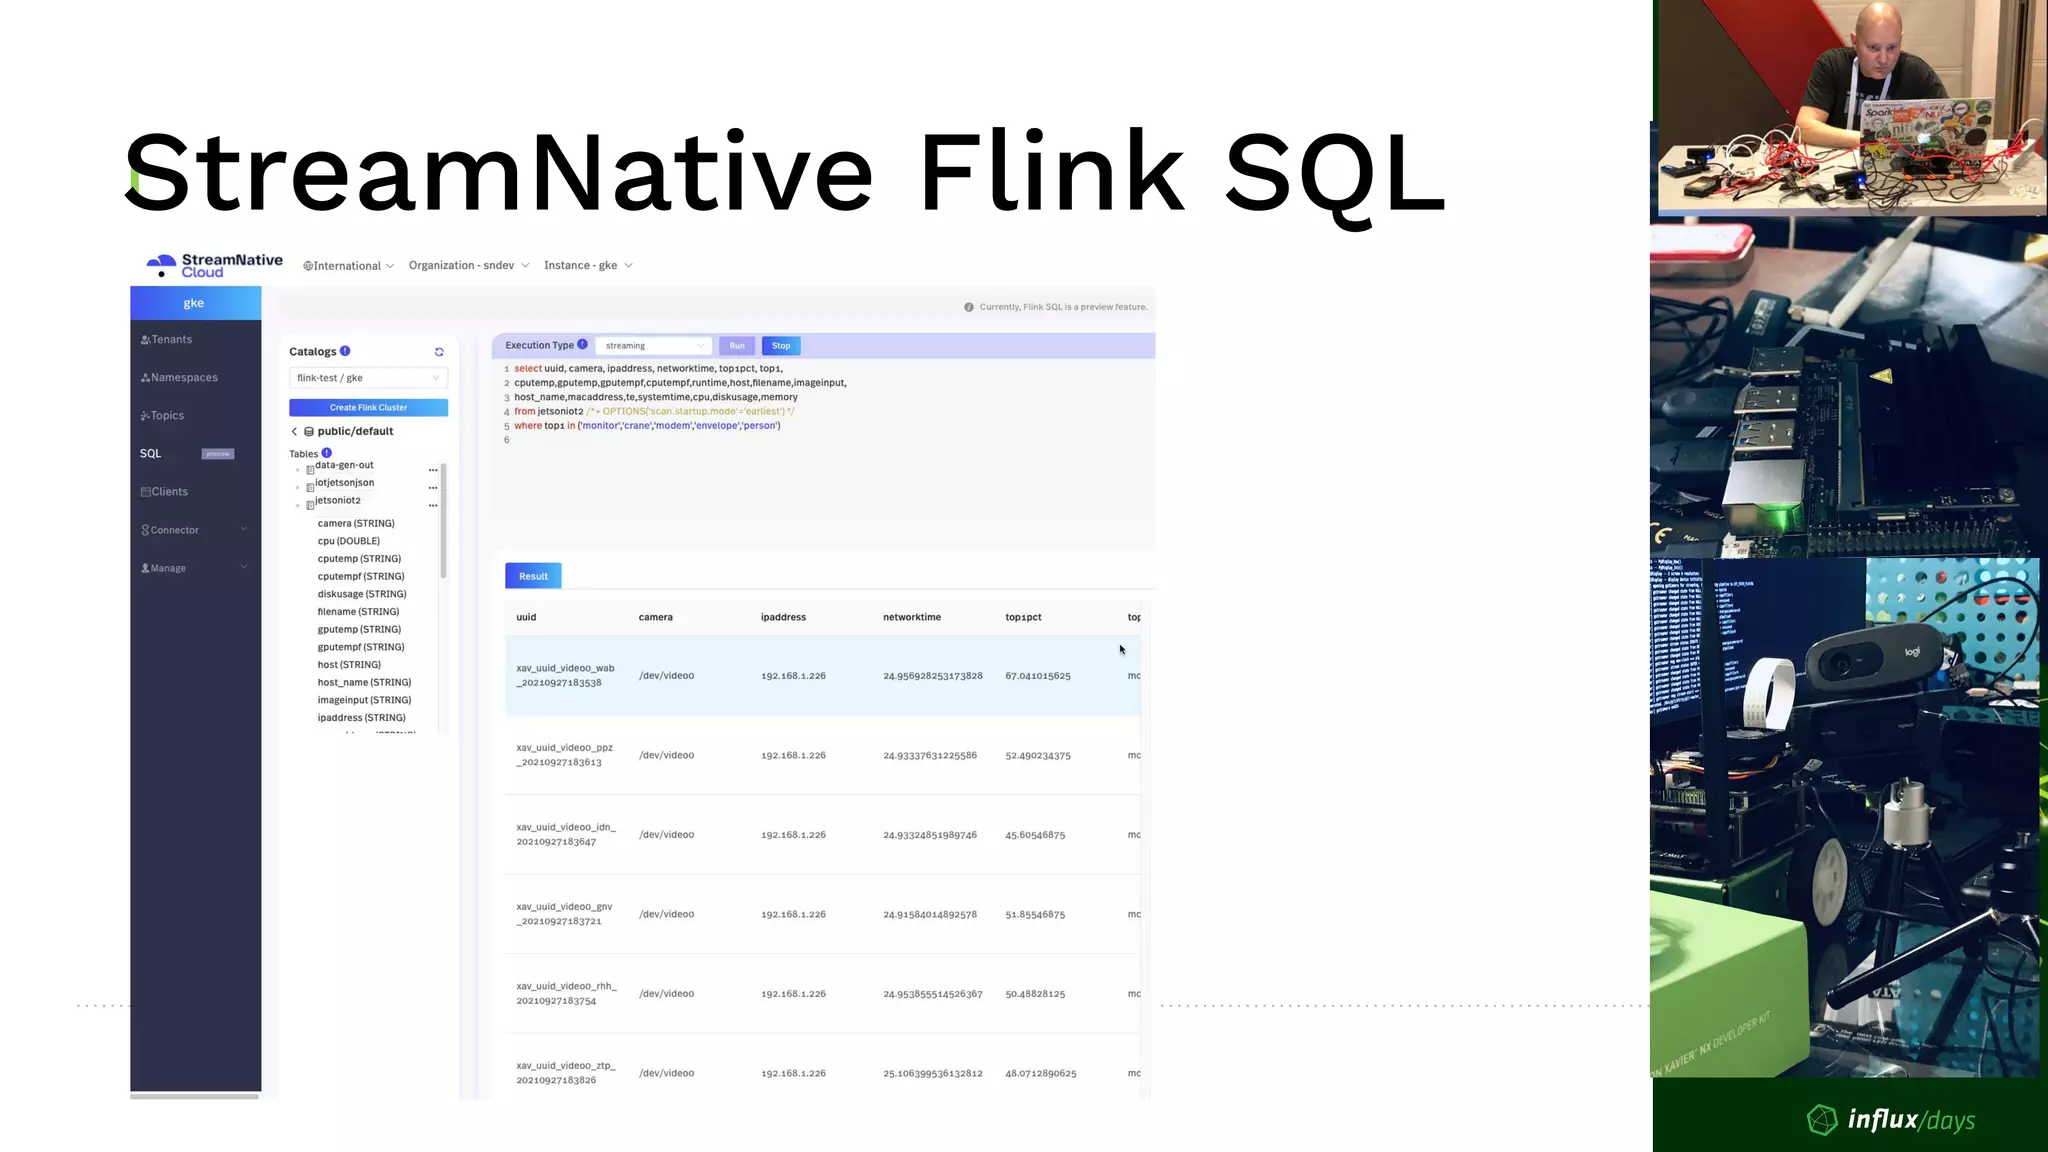Click the Topics sidebar icon
Viewport: 2048px width, 1152px height.
click(x=145, y=416)
